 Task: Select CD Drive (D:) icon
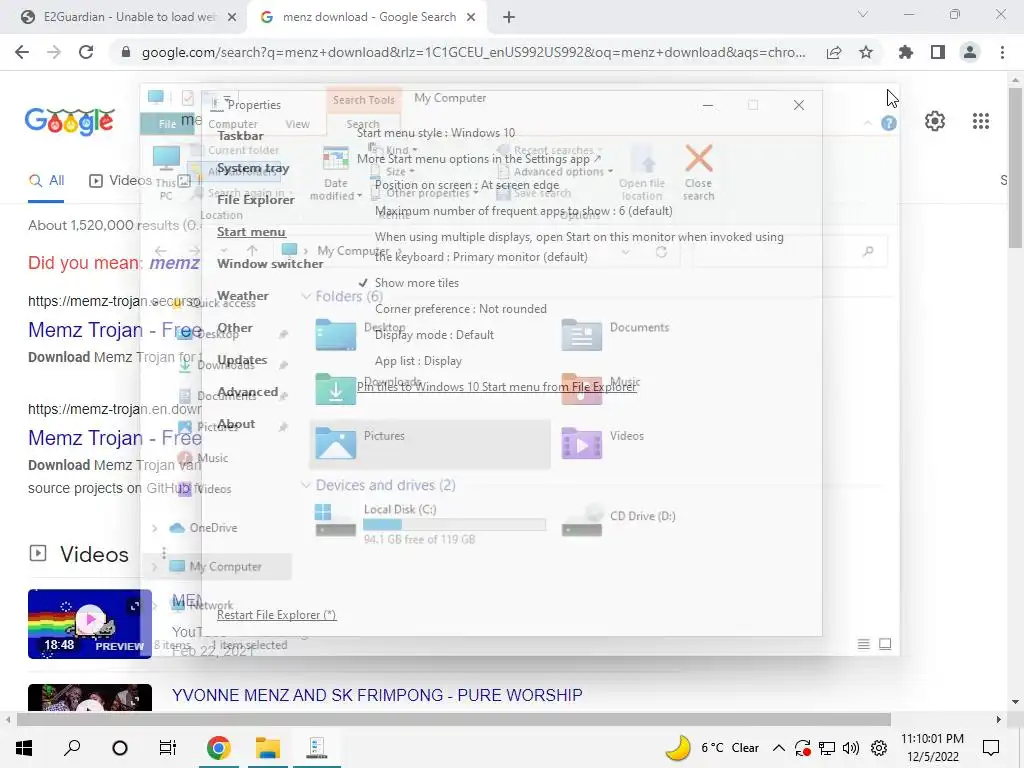581,520
